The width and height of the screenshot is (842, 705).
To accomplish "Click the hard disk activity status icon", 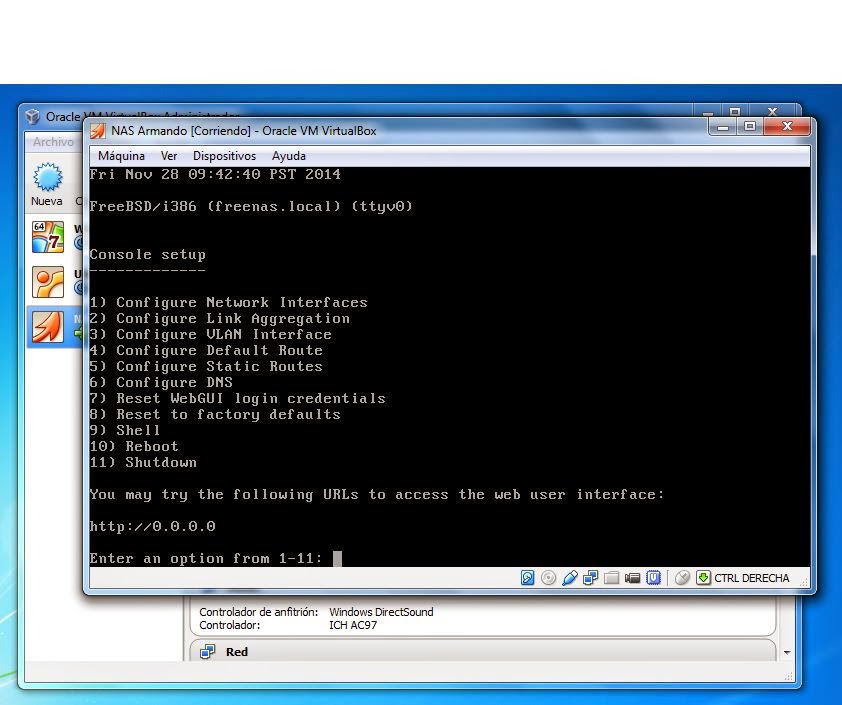I will (527, 578).
